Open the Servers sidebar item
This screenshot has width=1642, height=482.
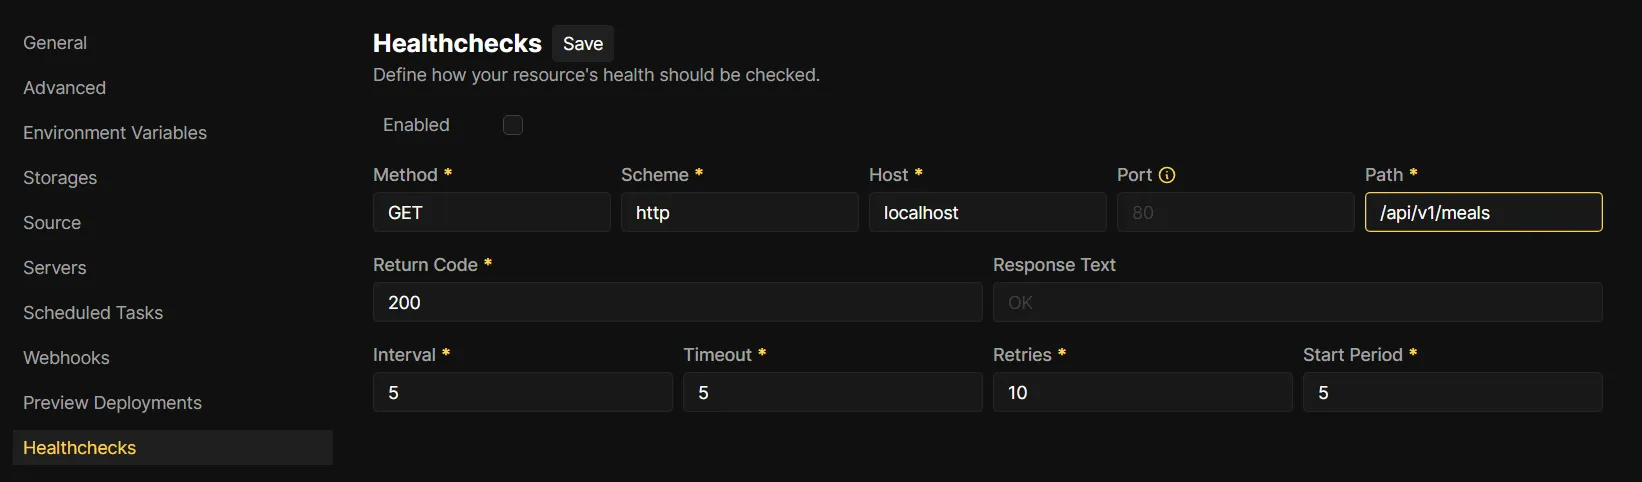[55, 268]
